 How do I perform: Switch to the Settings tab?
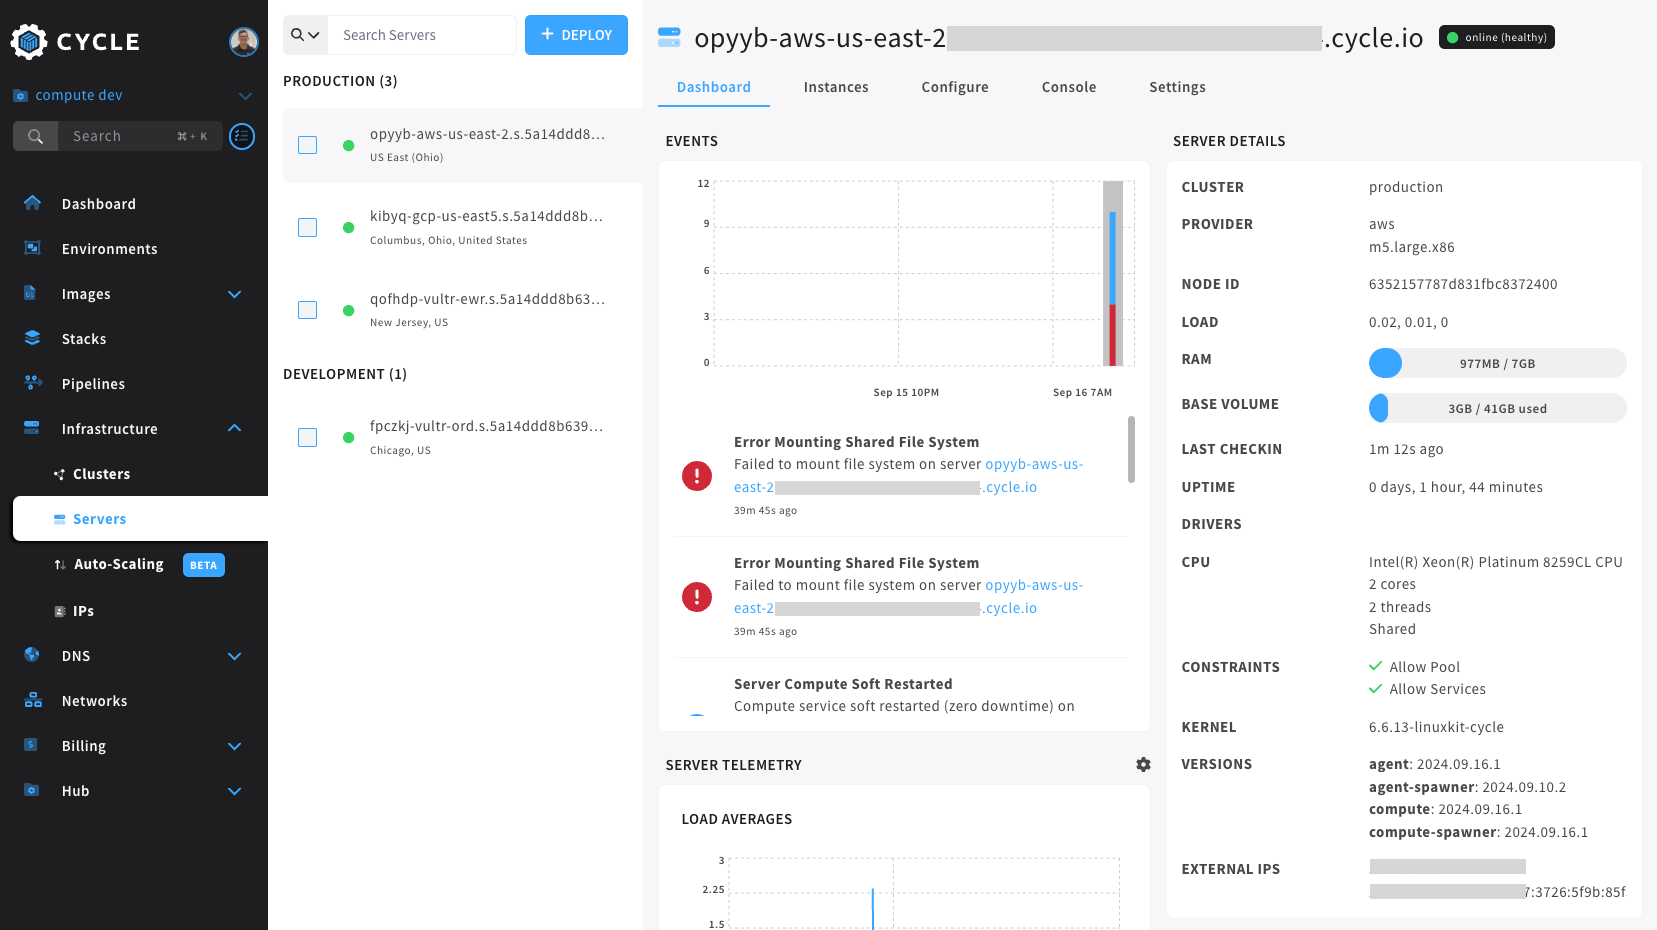click(x=1177, y=87)
